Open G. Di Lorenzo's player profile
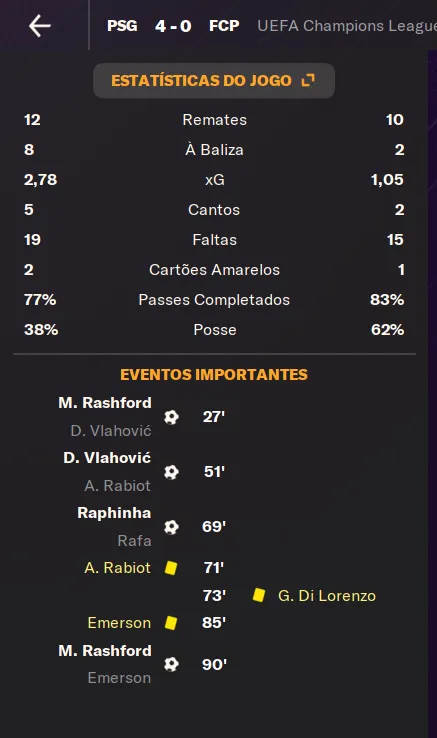 coord(327,596)
